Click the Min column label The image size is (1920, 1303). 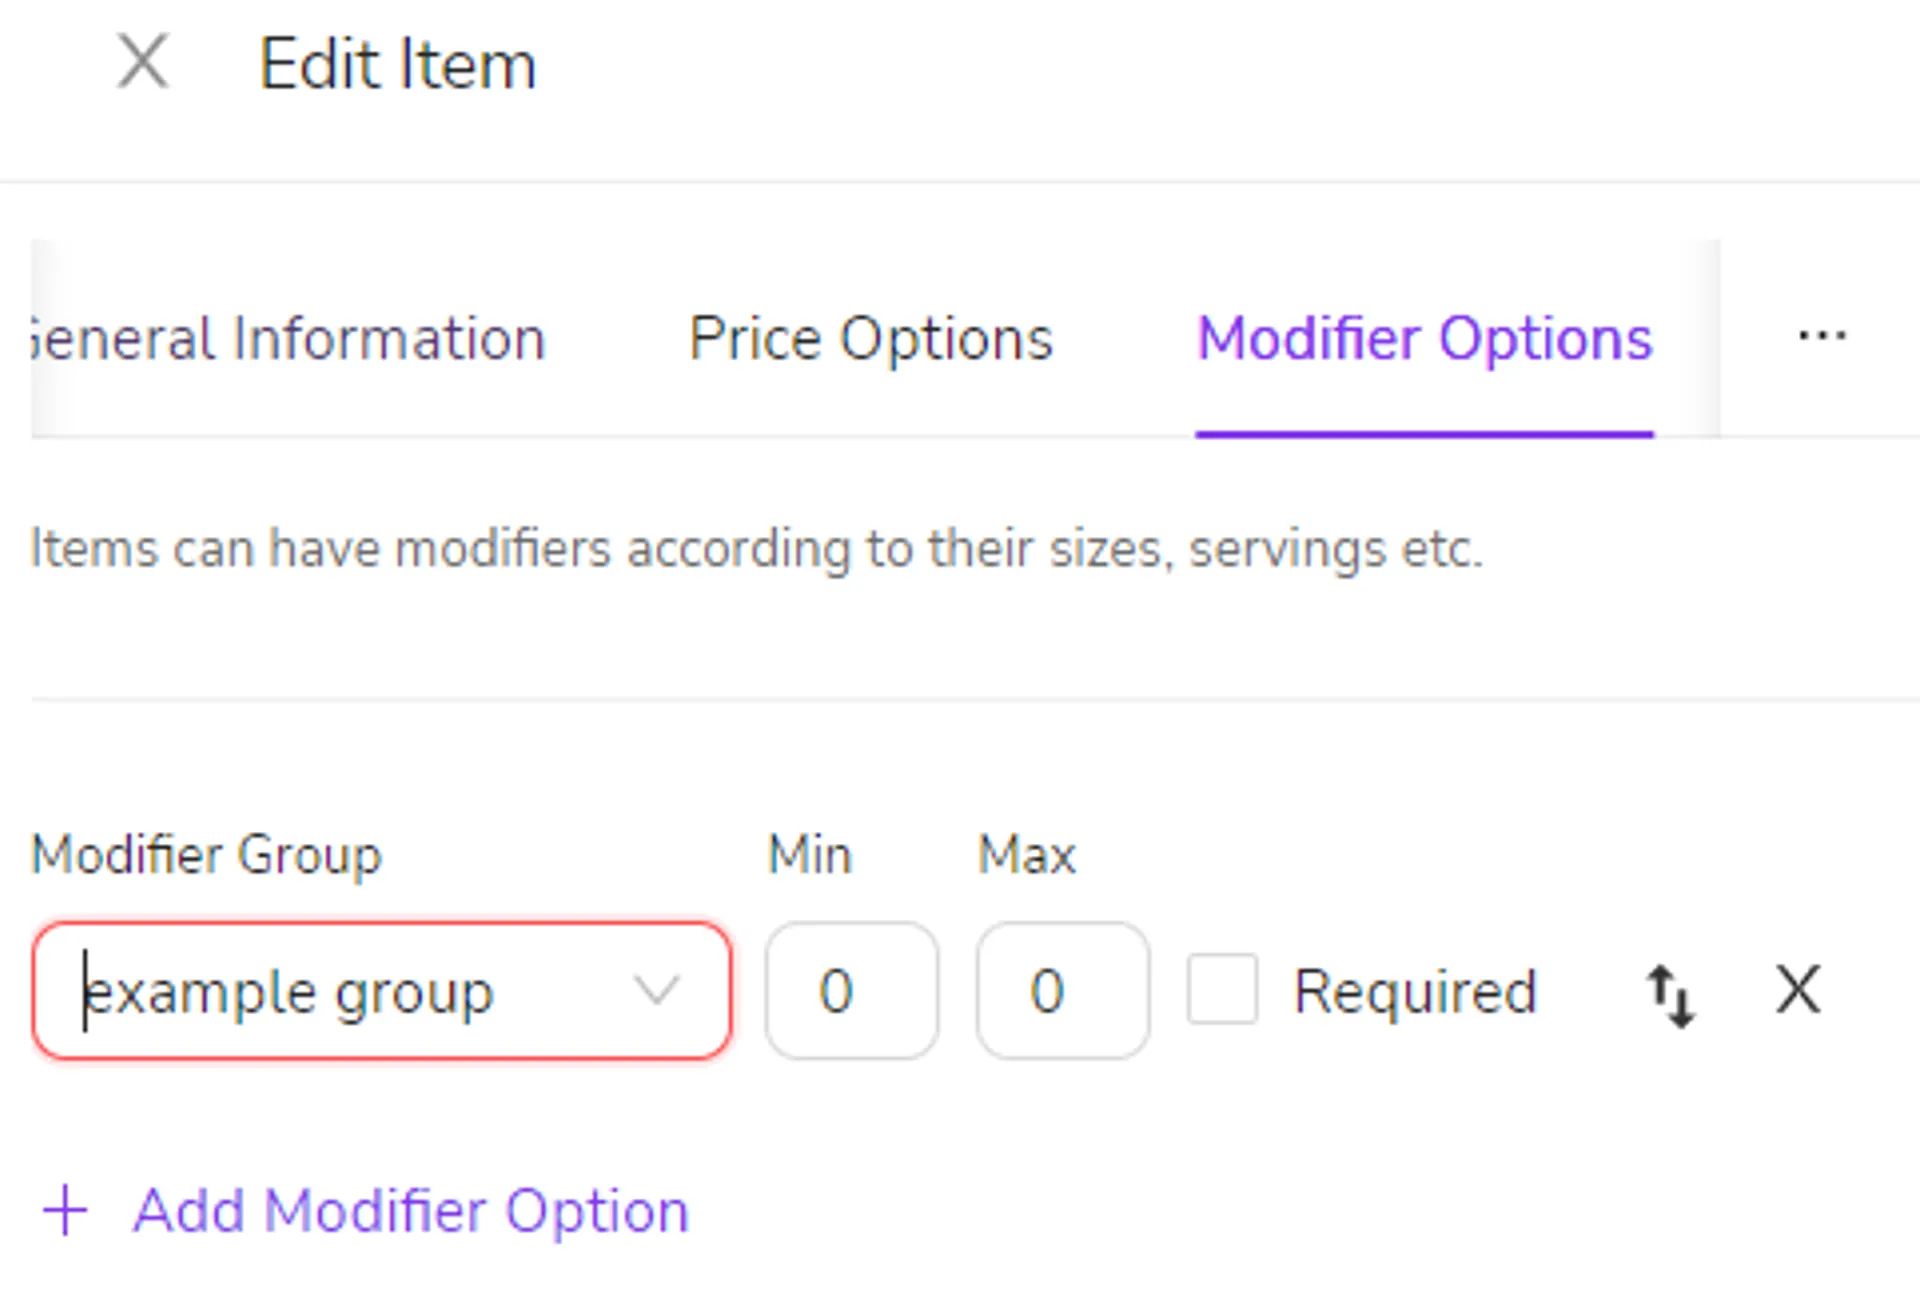[x=809, y=856]
